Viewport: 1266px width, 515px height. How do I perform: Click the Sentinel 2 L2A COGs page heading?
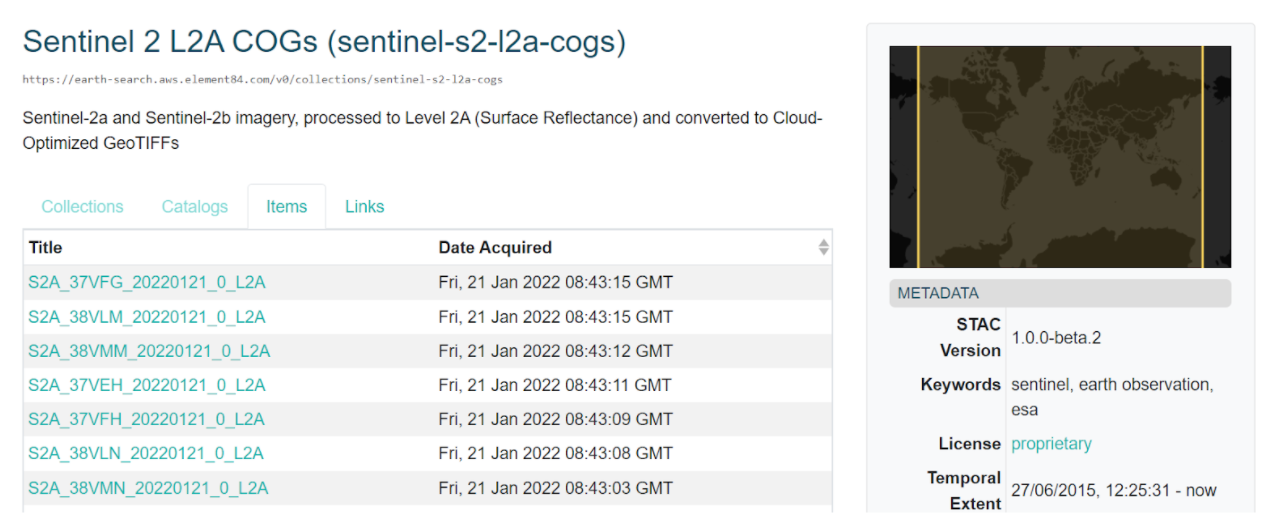(x=324, y=41)
